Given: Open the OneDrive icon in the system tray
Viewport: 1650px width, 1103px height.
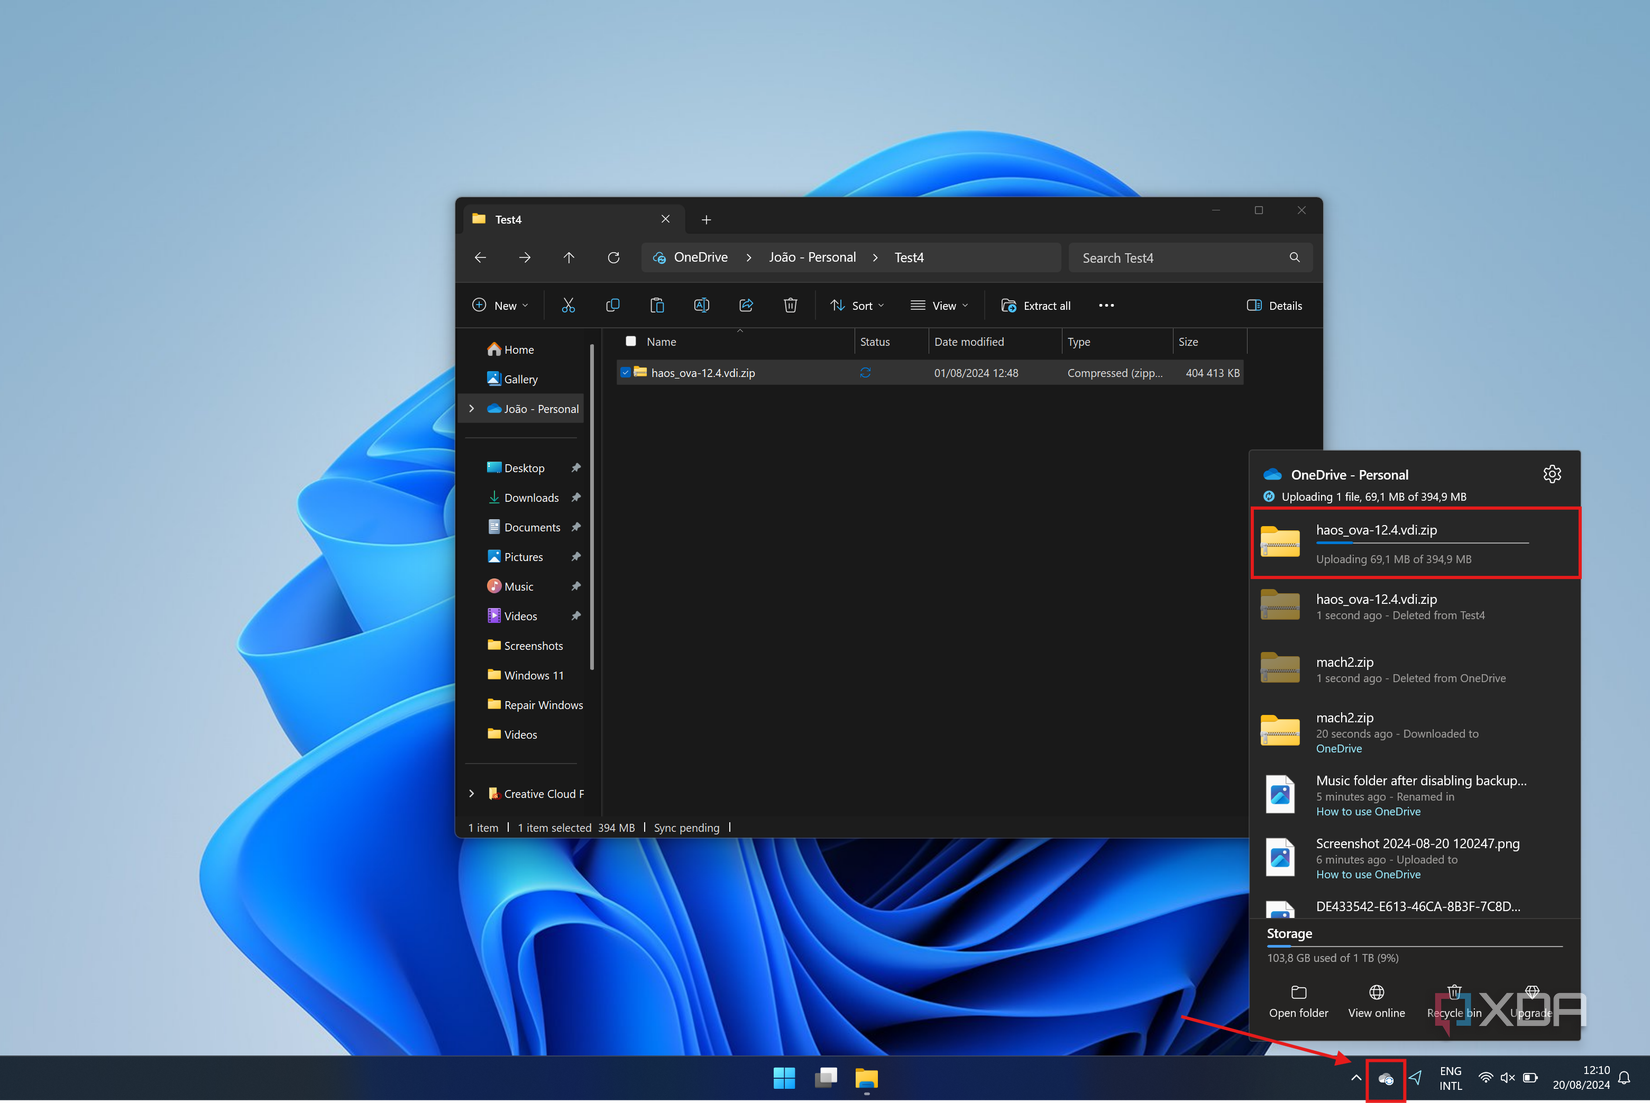Looking at the screenshot, I should tap(1386, 1079).
